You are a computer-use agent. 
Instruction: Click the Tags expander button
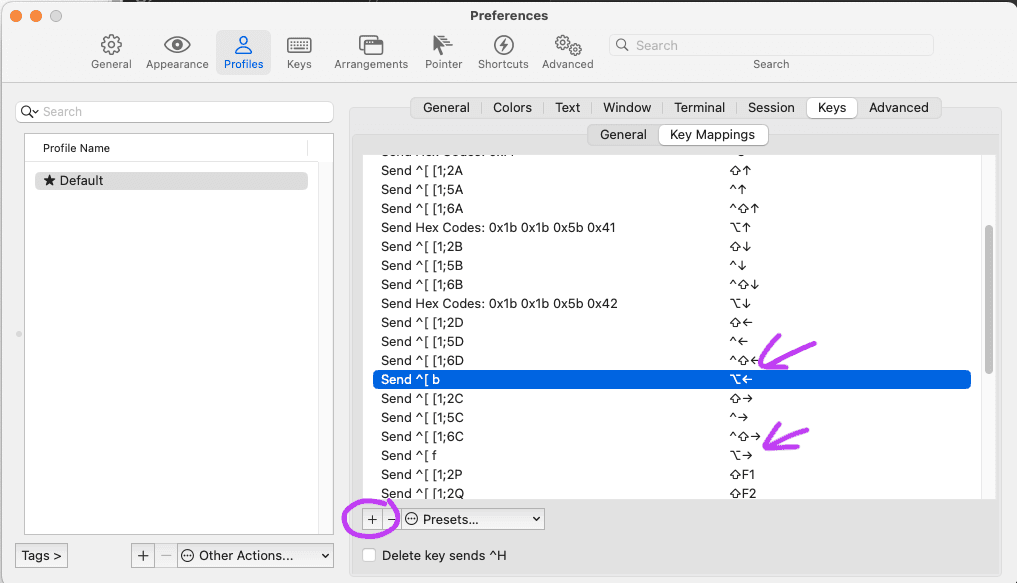[41, 555]
